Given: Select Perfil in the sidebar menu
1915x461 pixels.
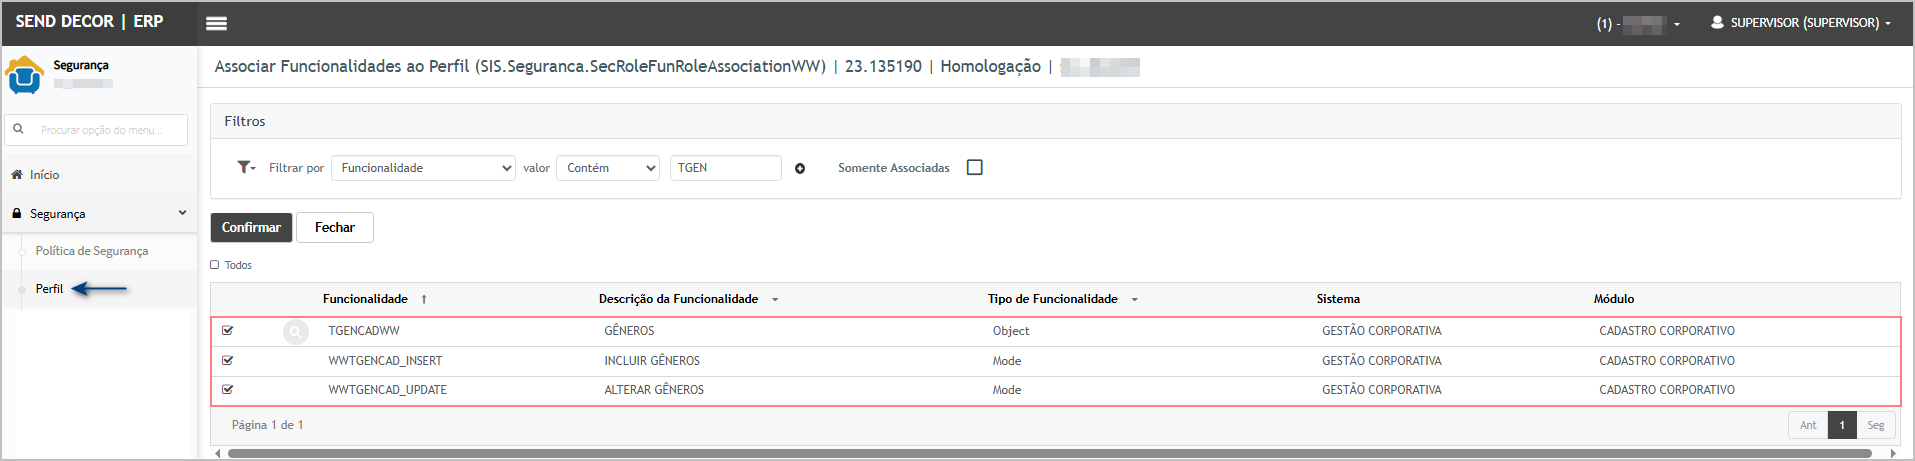Looking at the screenshot, I should [49, 289].
